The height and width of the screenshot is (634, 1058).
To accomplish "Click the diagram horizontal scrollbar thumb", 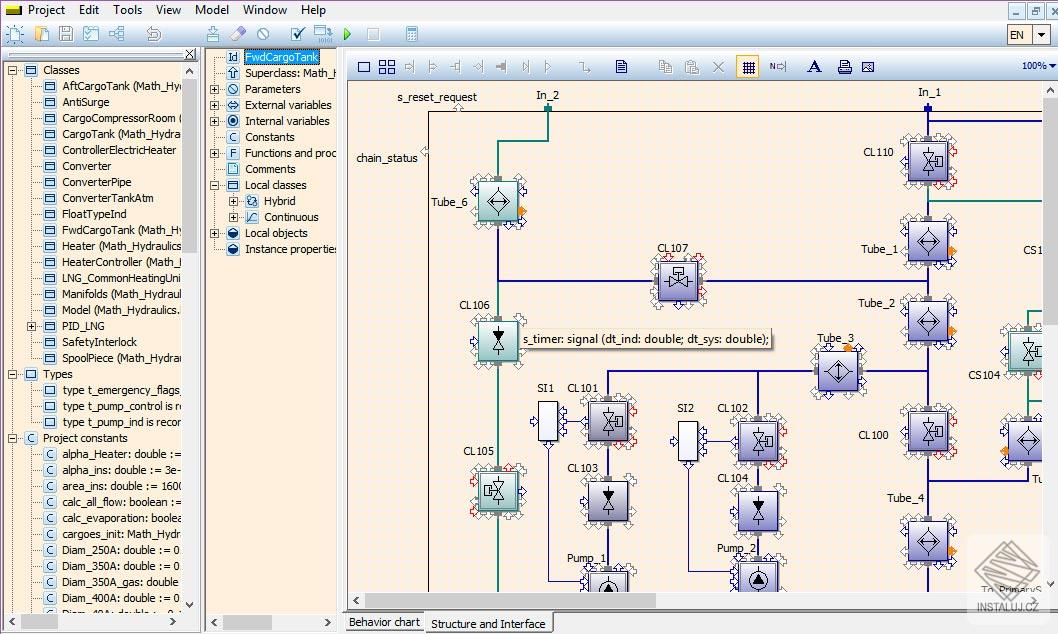I will [x=510, y=600].
